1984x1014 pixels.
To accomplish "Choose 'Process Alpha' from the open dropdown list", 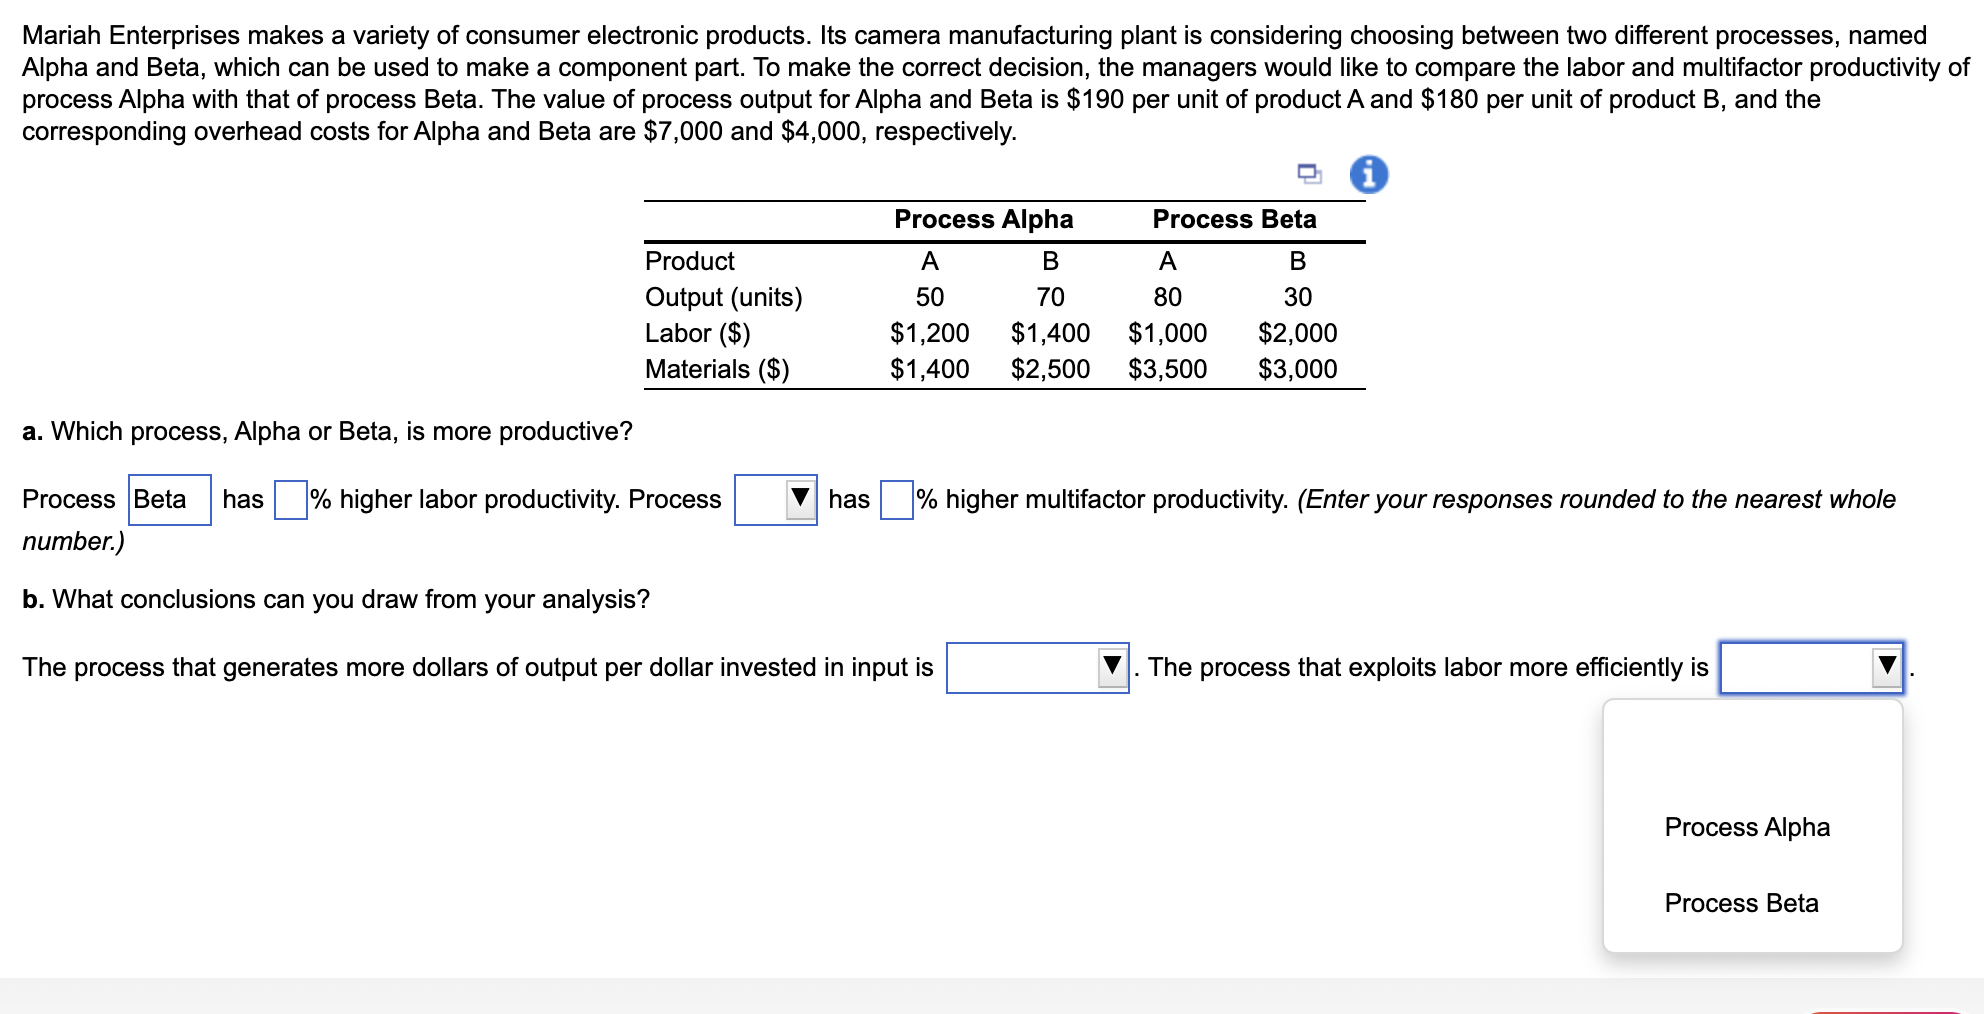I will 1746,826.
